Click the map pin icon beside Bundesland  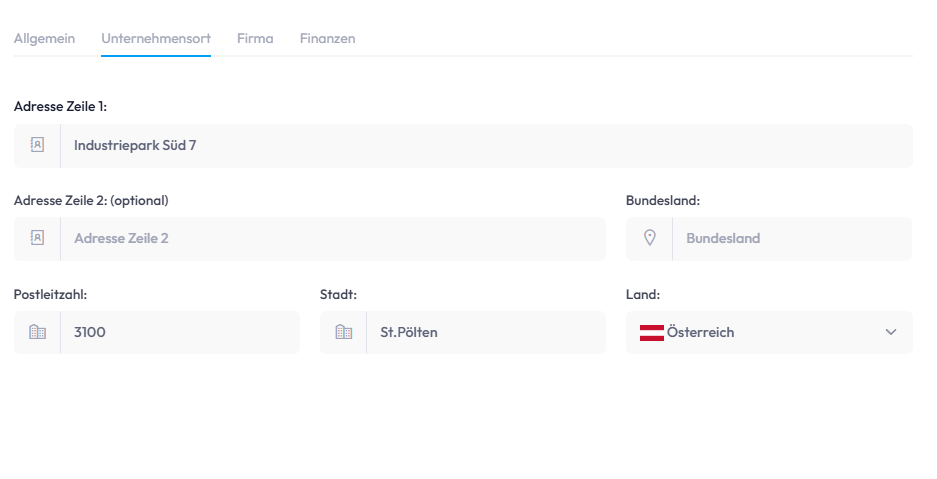[649, 238]
